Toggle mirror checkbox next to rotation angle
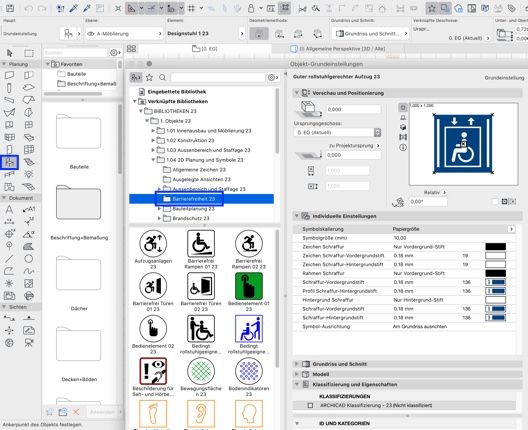Screen dimensions: 528x430 [x=495, y=201]
